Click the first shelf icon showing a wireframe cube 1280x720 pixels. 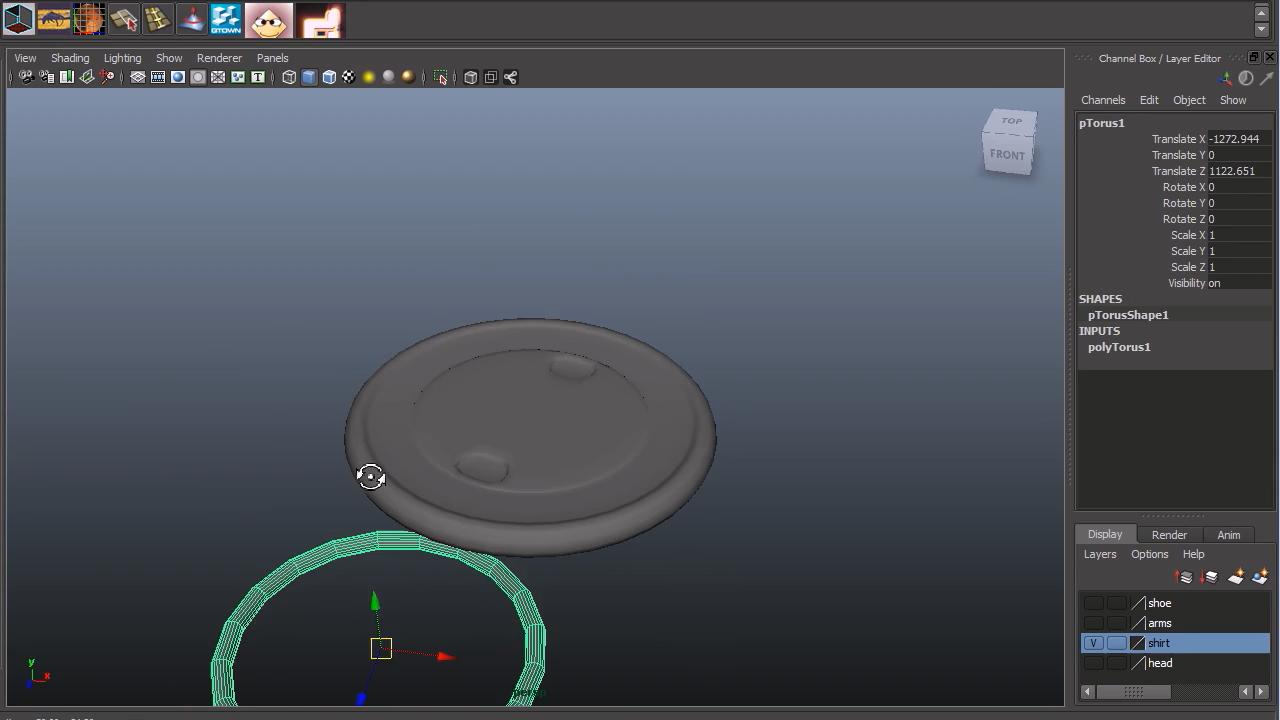click(x=18, y=19)
